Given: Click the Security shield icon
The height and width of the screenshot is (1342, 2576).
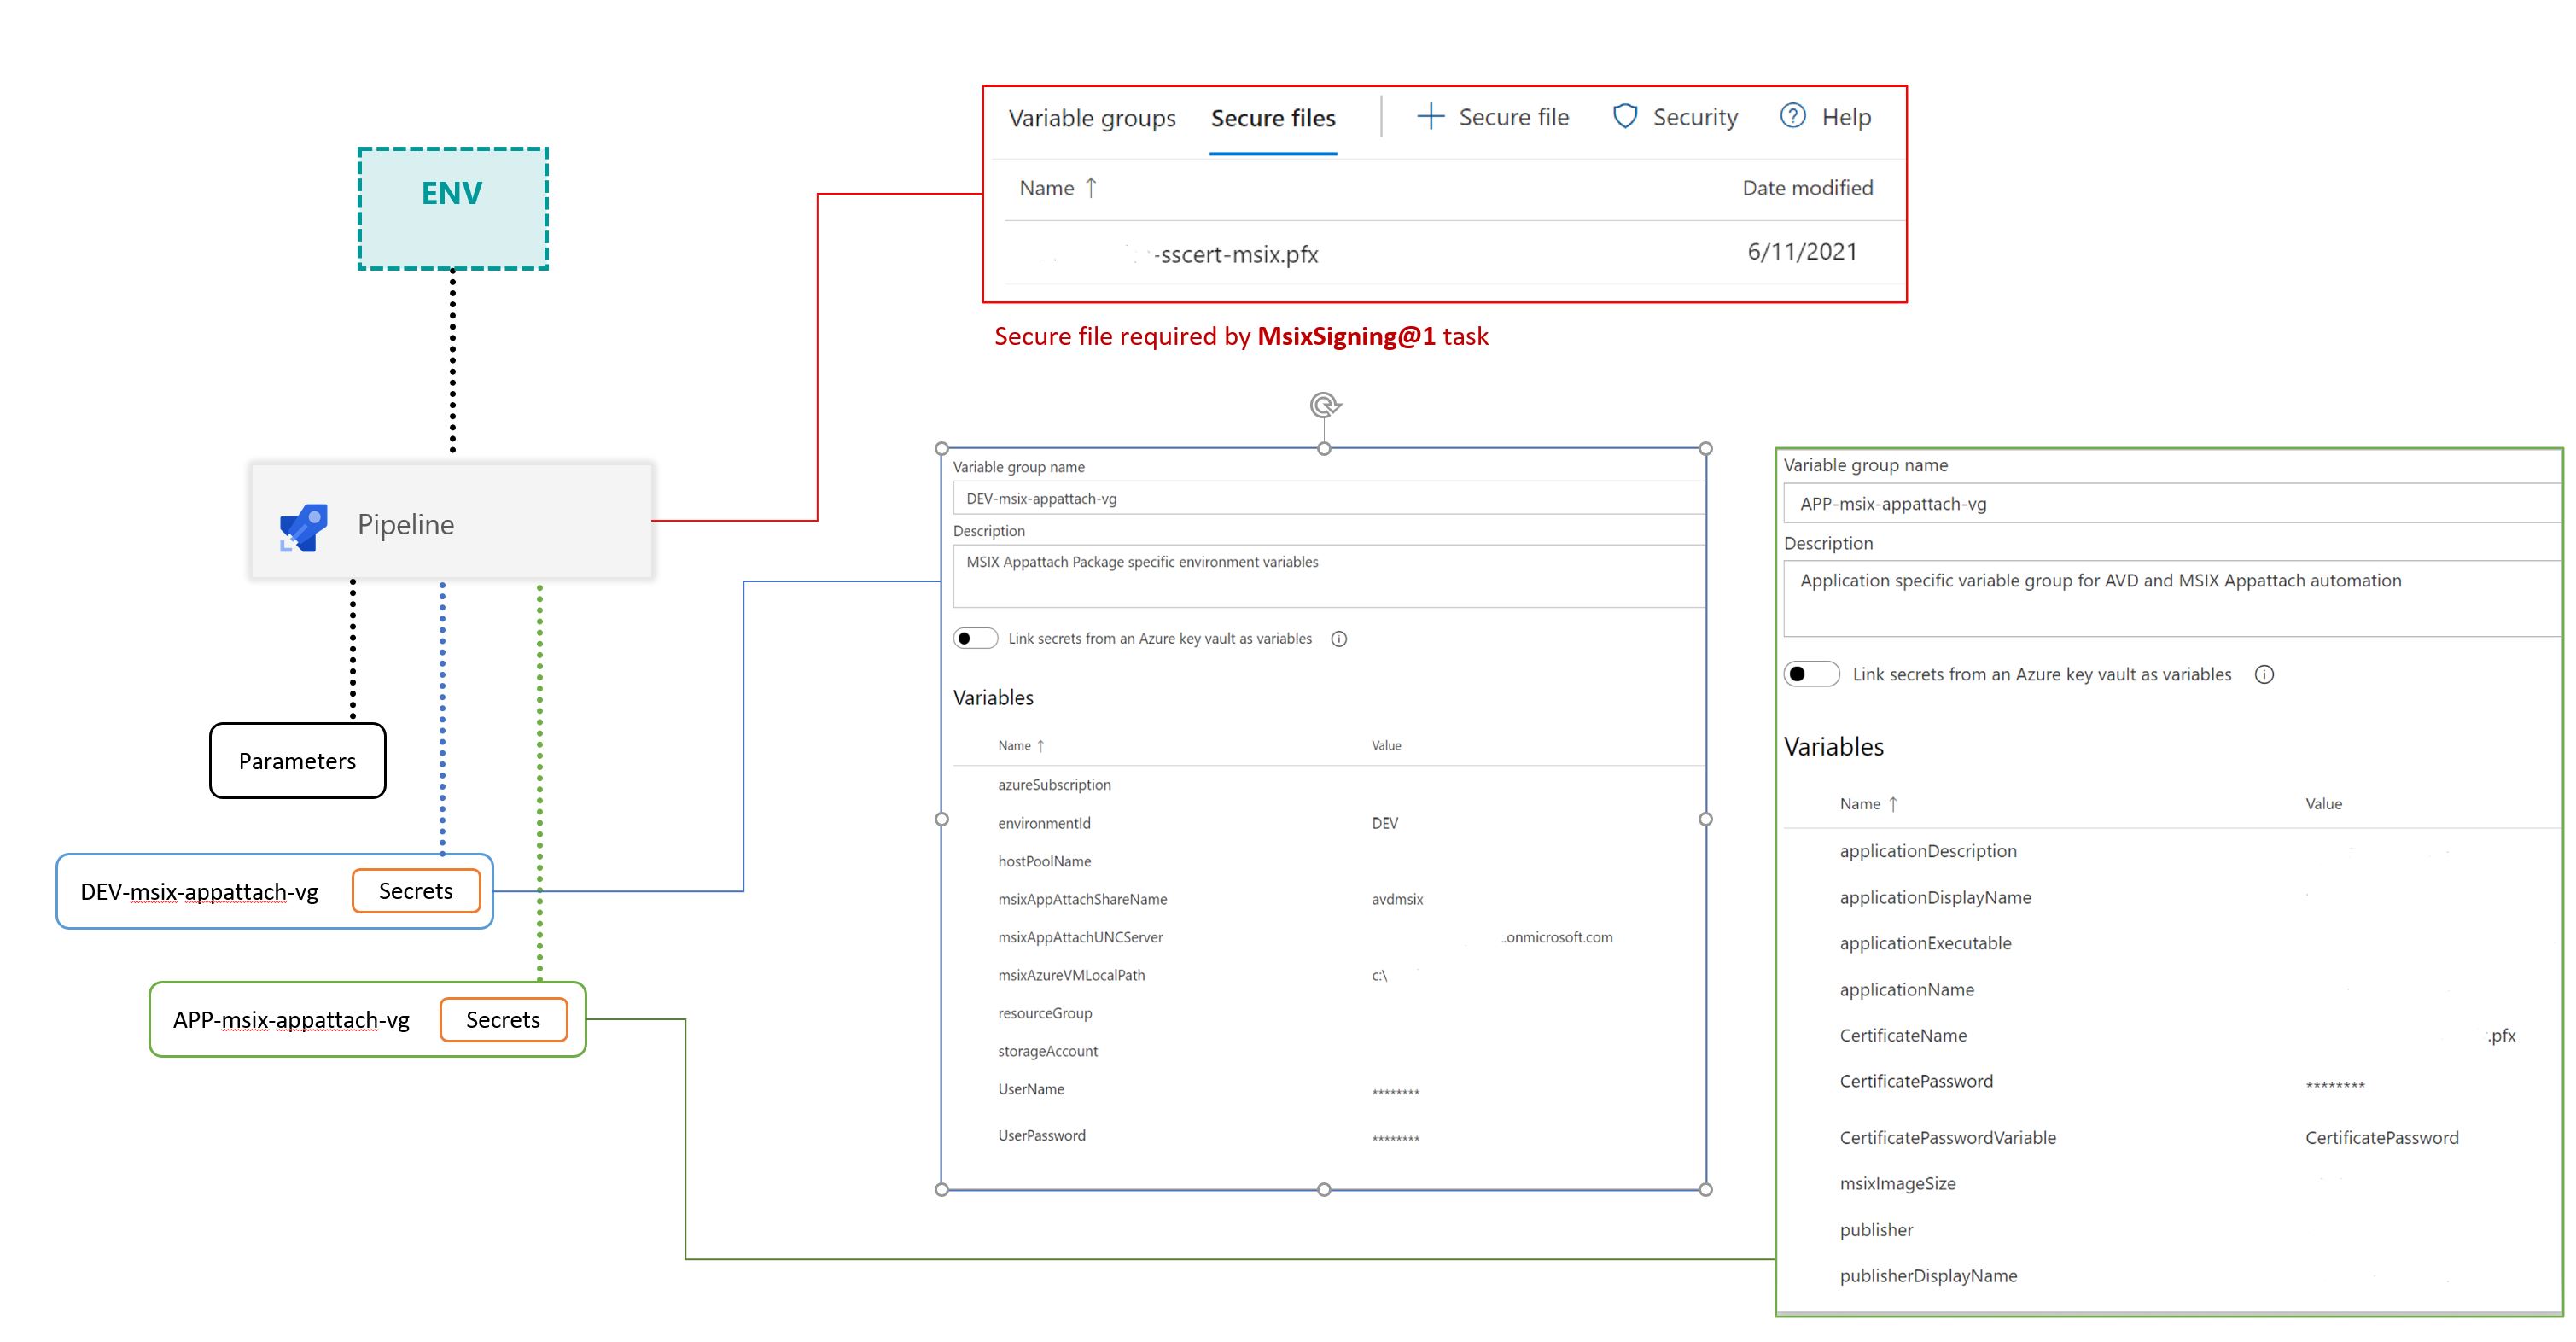Looking at the screenshot, I should click(1625, 117).
